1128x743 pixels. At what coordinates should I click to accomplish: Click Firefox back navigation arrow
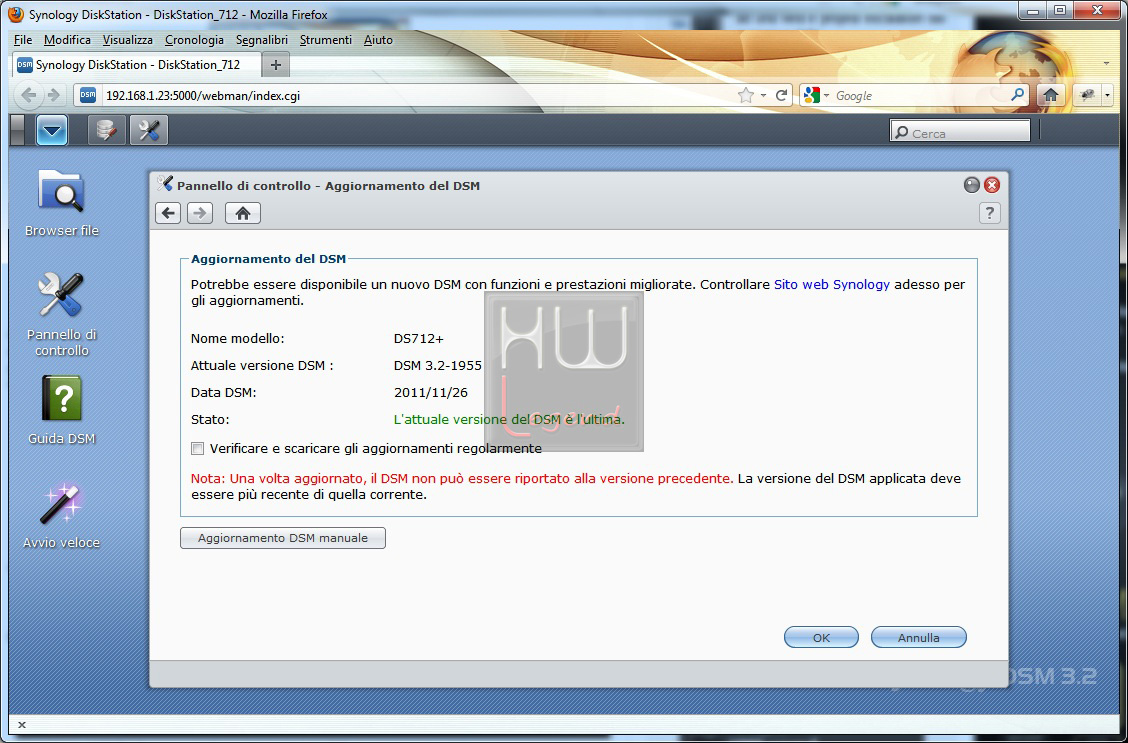coord(29,95)
